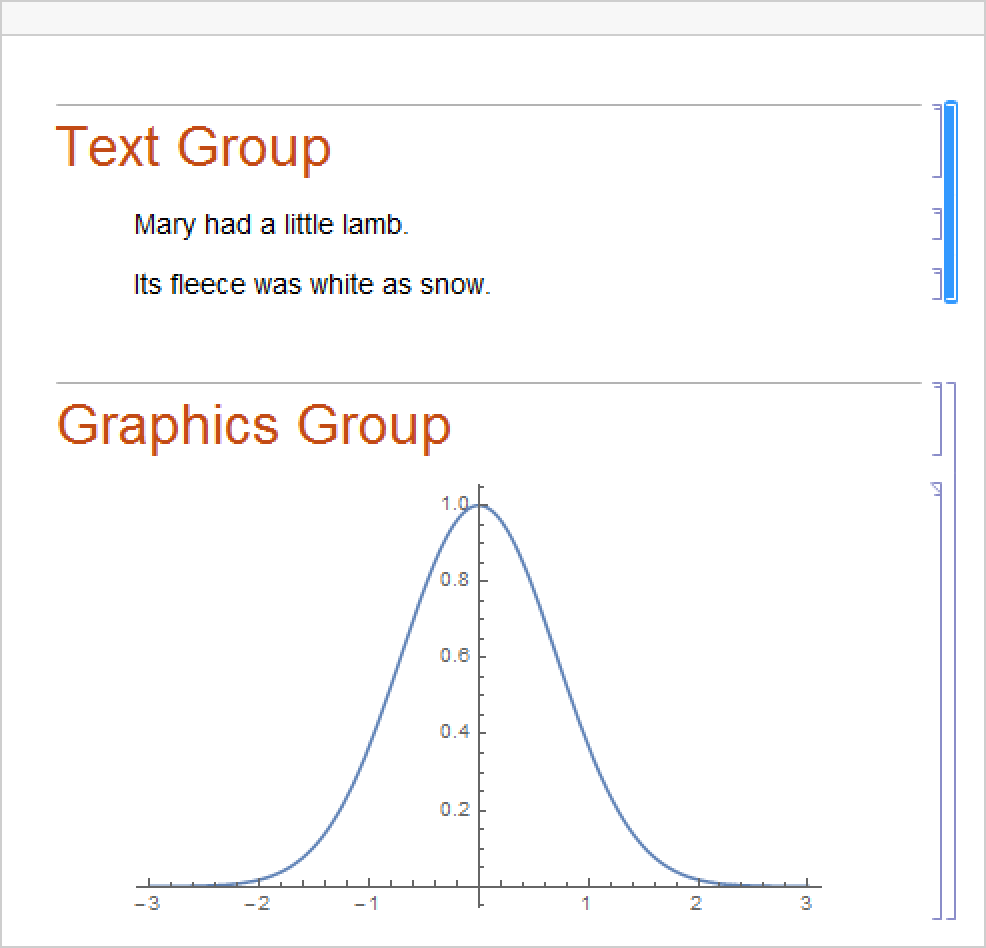Select the Text Group title cell bracket
The height and width of the screenshot is (948, 986).
point(938,140)
